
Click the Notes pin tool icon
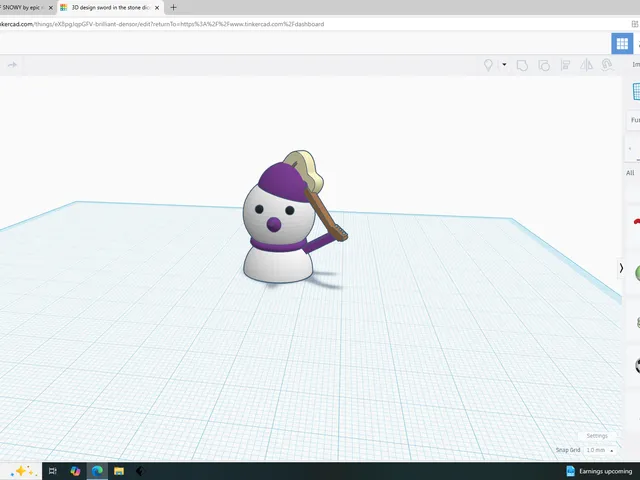click(488, 65)
